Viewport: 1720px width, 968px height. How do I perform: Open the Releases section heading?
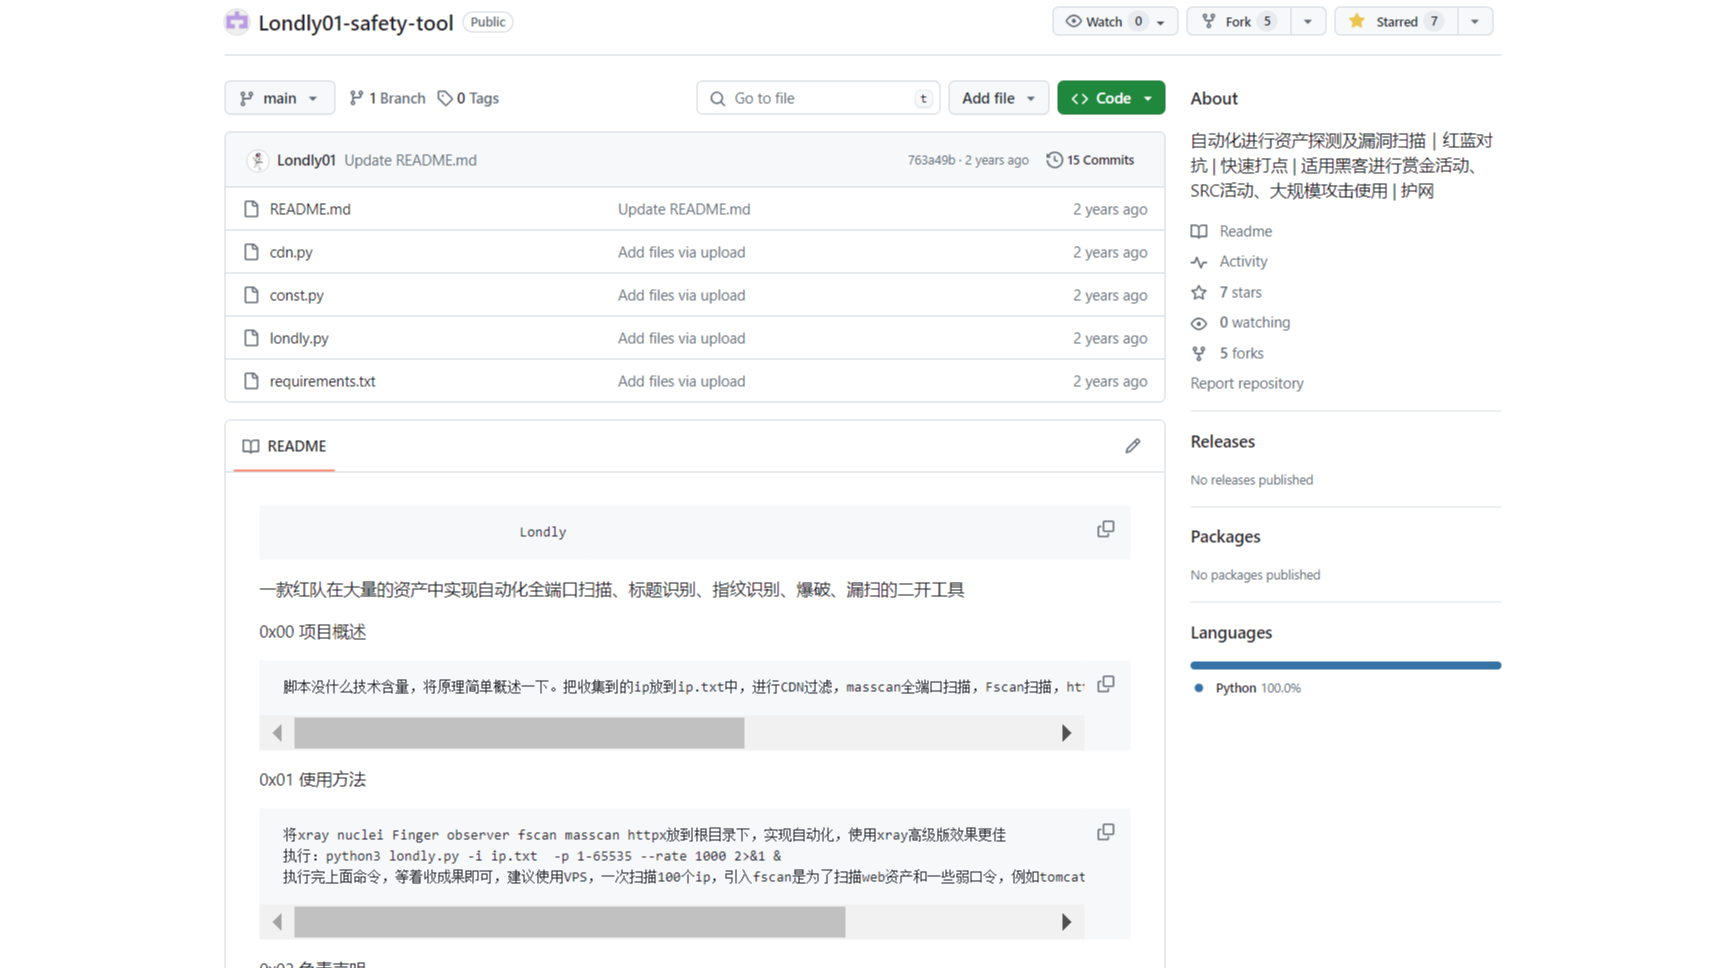coord(1222,441)
